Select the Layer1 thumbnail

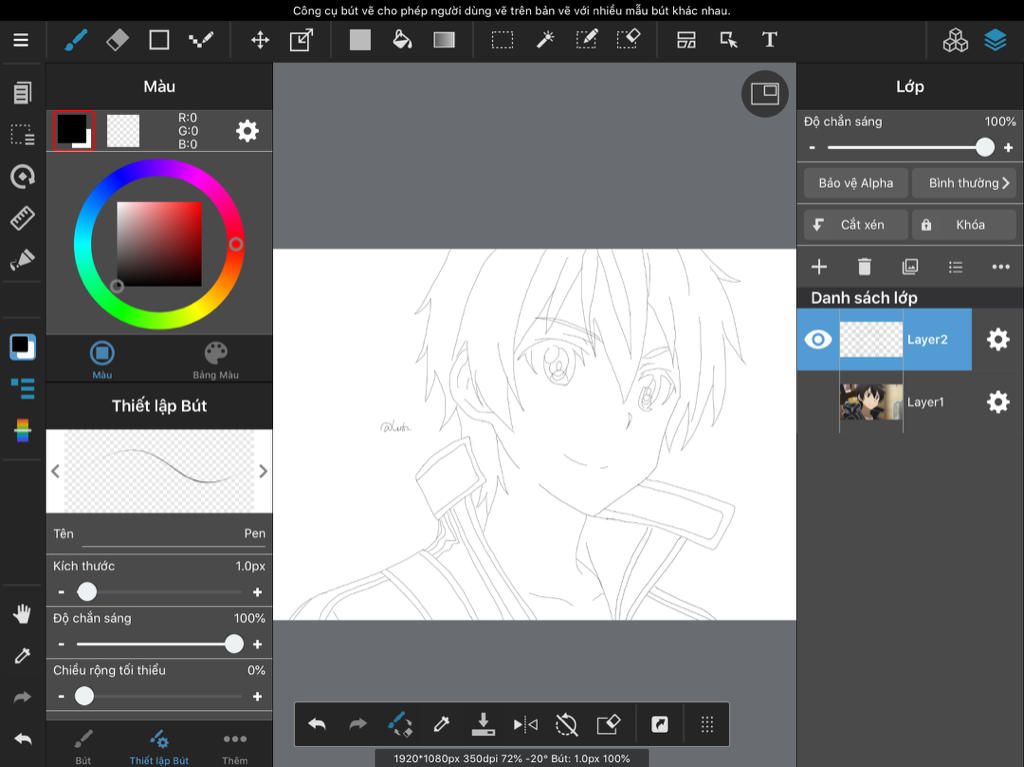coord(871,402)
